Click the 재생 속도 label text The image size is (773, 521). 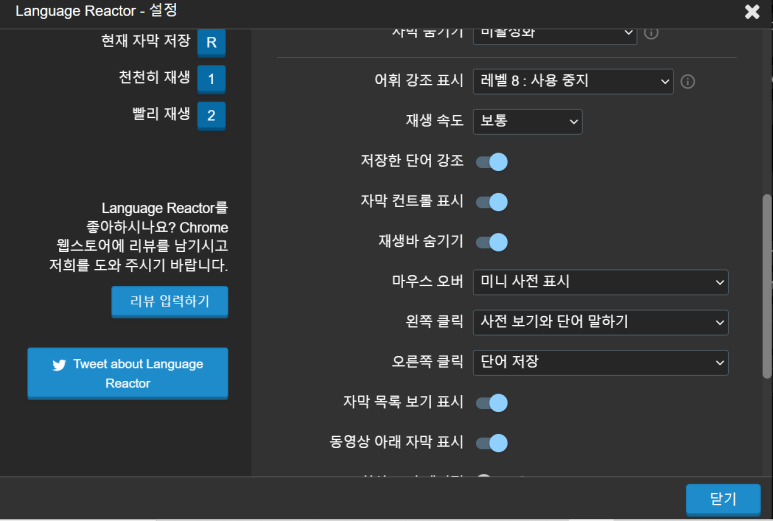[434, 121]
